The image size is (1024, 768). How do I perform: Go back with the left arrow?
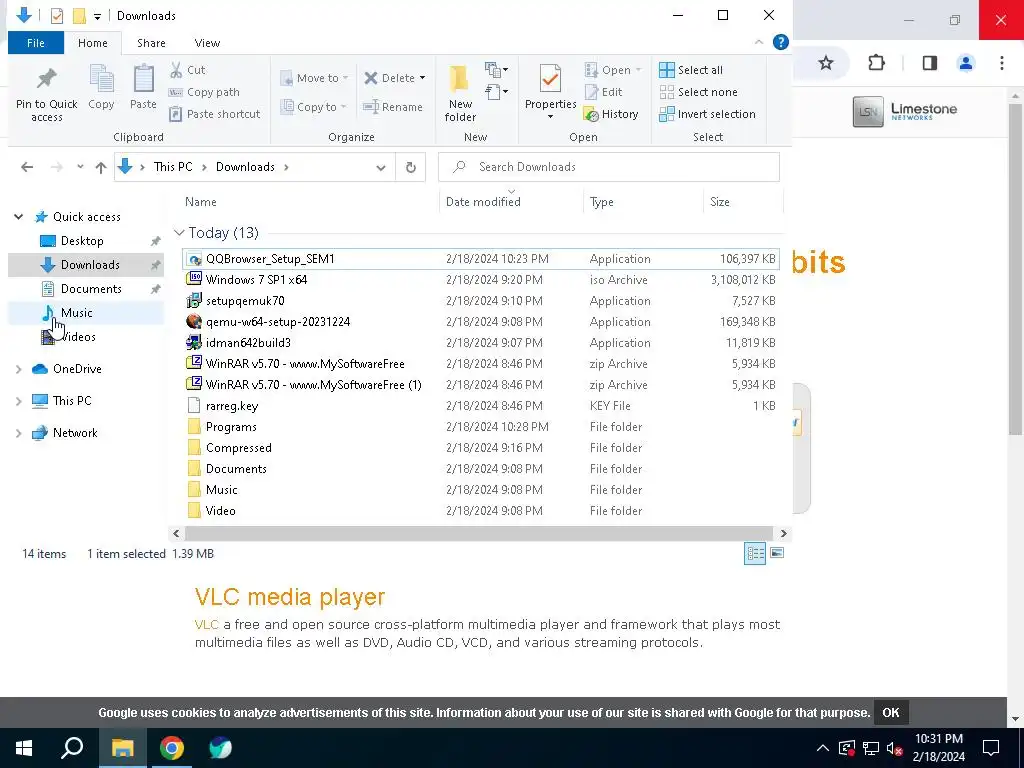point(27,167)
